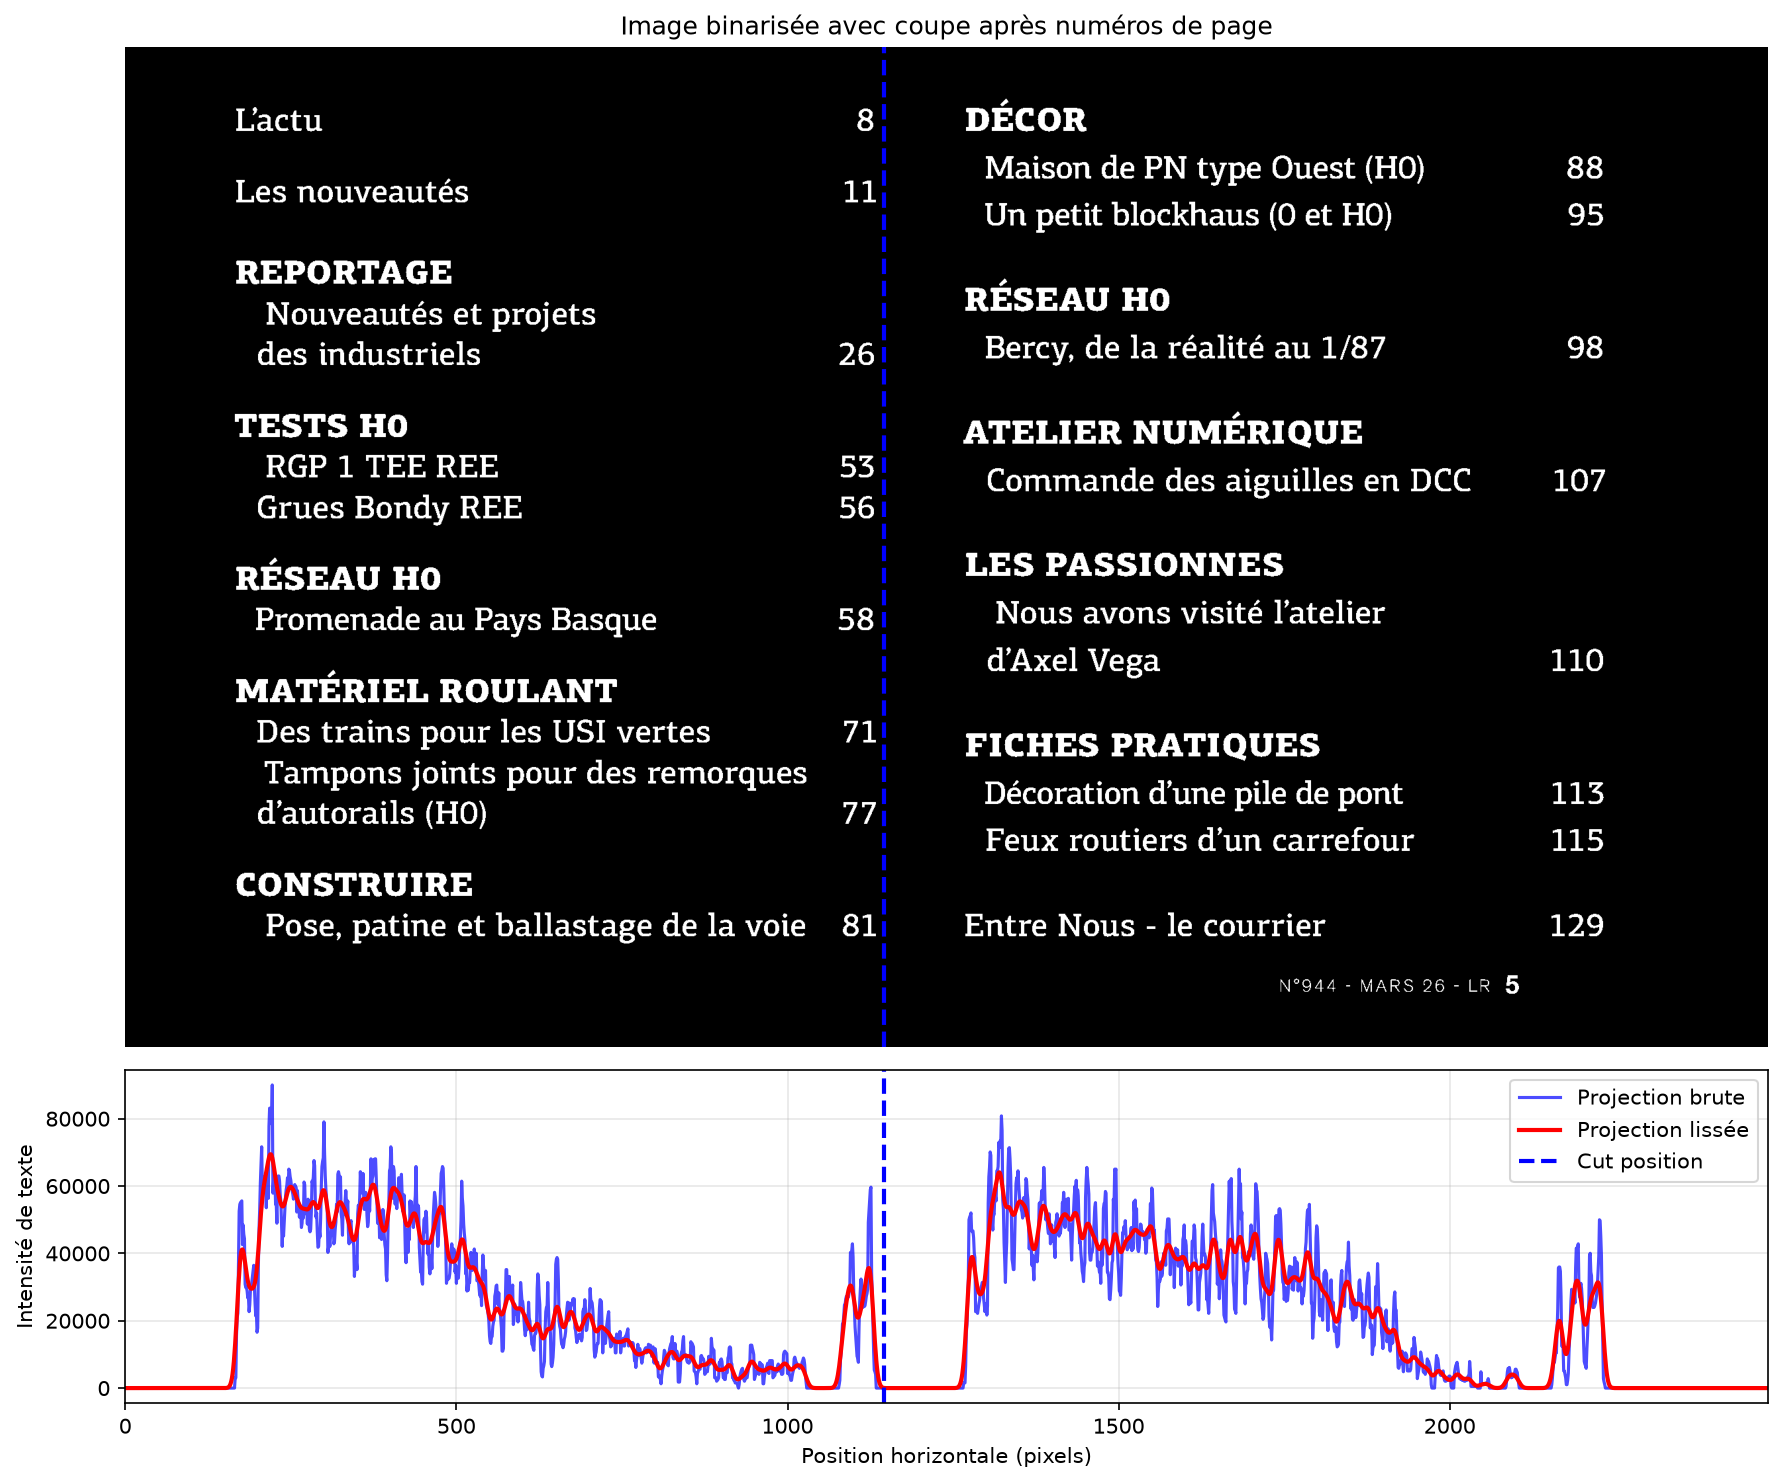This screenshot has width=1783, height=1483.
Task: Click the "ATELIER NUMÉRIQUE" heading
Action: pos(1163,432)
